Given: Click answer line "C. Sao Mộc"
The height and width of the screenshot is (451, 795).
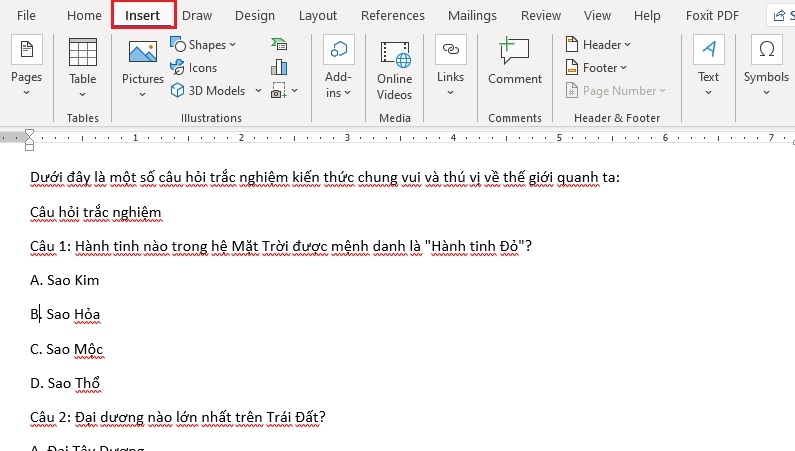Looking at the screenshot, I should coord(66,349).
